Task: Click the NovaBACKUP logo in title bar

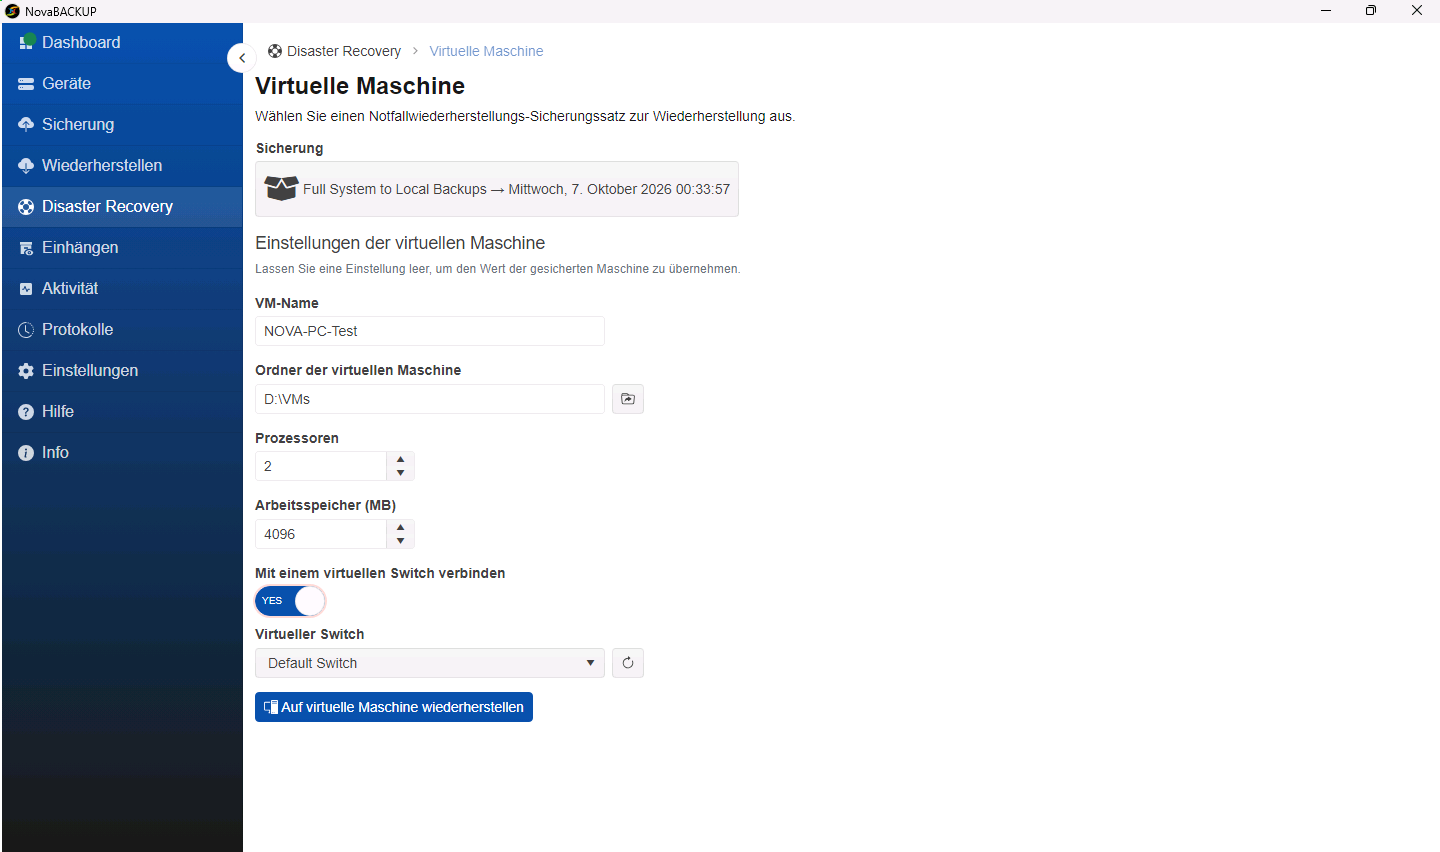Action: tap(12, 11)
